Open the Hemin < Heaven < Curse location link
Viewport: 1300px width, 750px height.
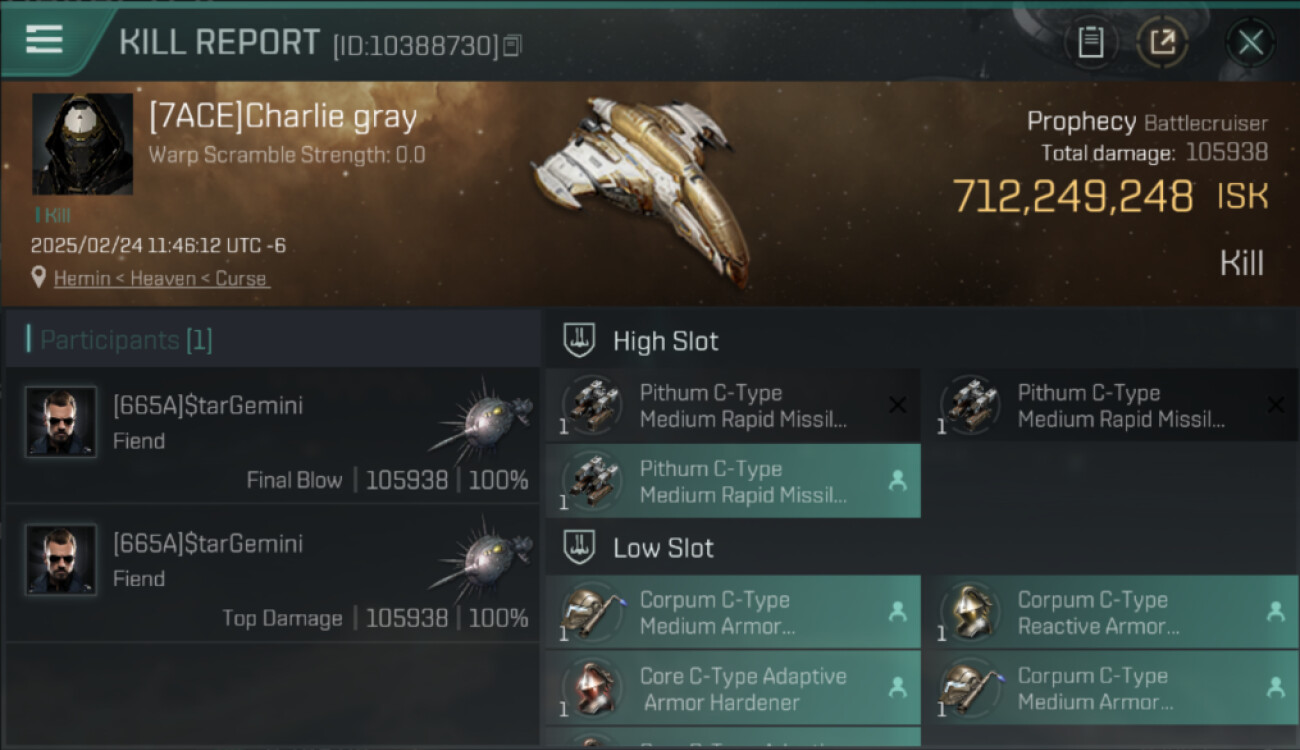point(161,279)
